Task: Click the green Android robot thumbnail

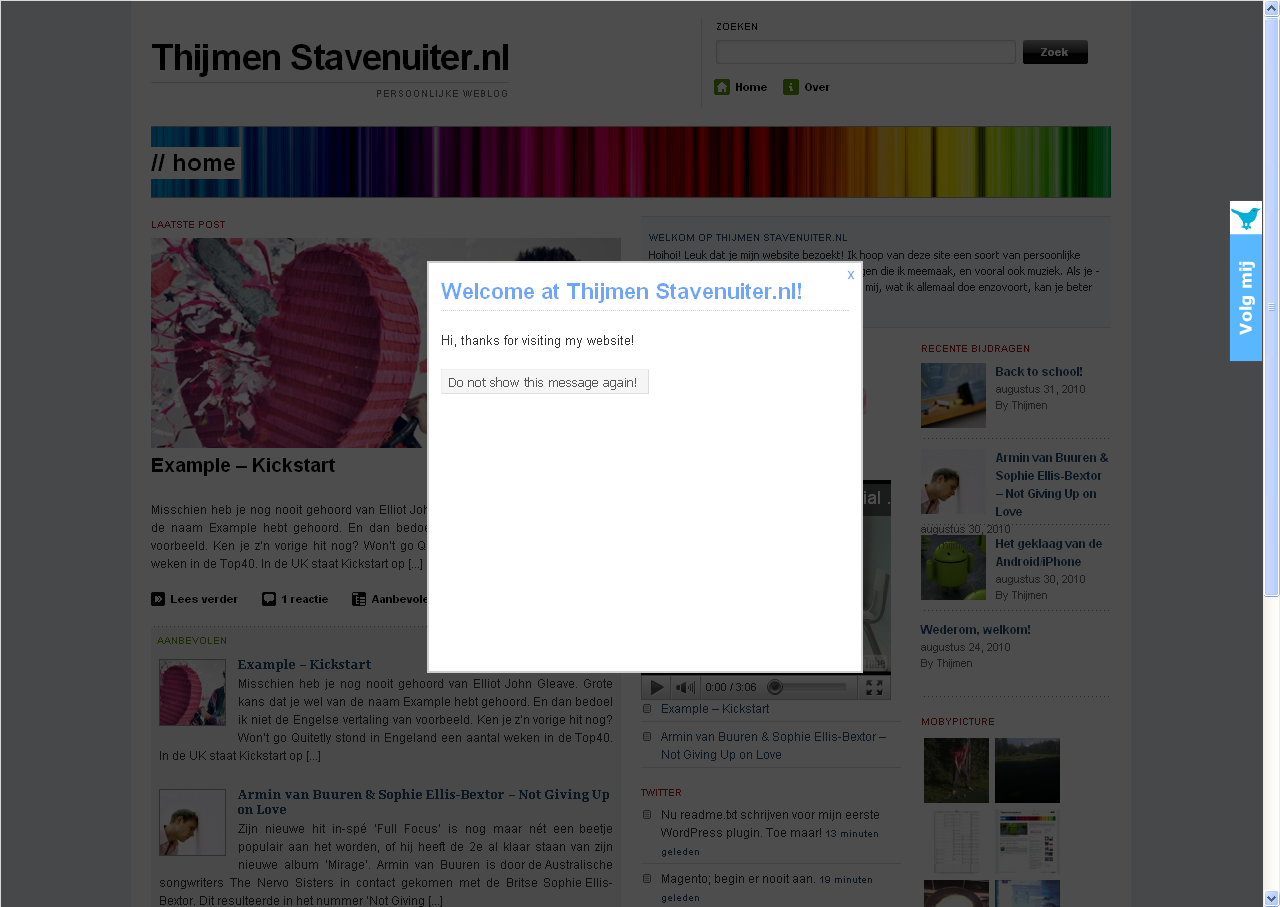Action: 953,567
